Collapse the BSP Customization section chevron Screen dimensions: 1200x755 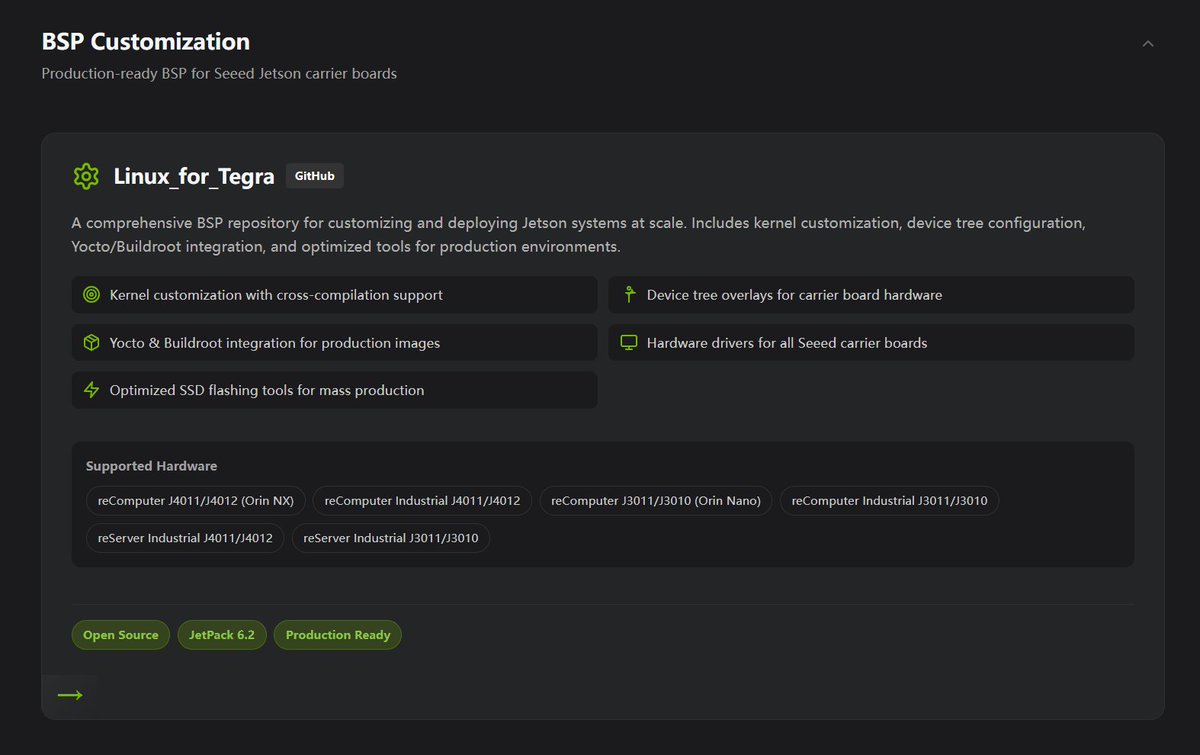1148,43
